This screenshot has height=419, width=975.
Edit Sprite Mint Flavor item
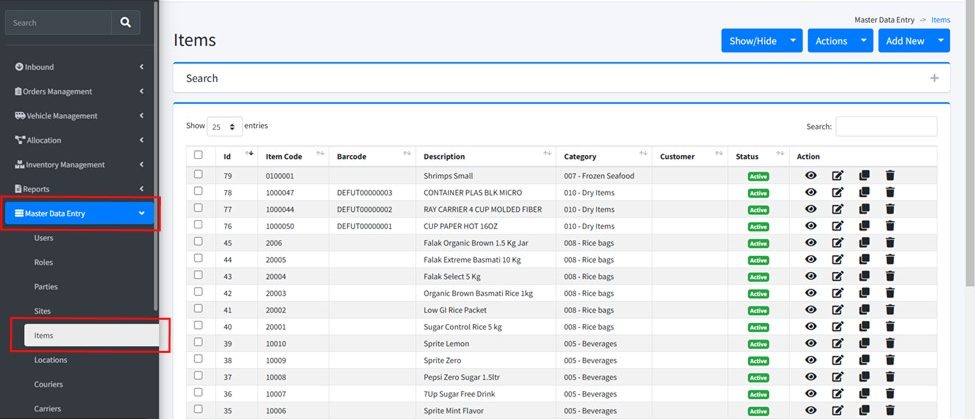coord(838,410)
